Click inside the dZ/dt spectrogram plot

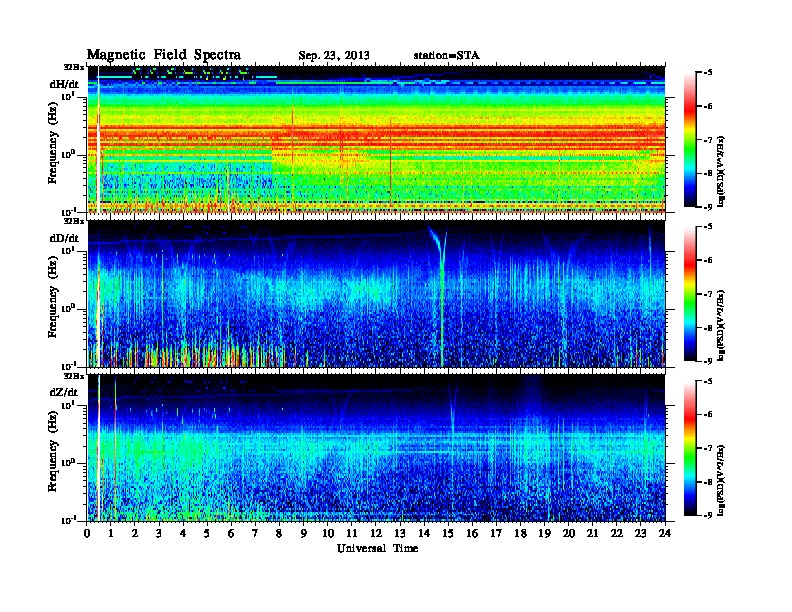coord(376,448)
